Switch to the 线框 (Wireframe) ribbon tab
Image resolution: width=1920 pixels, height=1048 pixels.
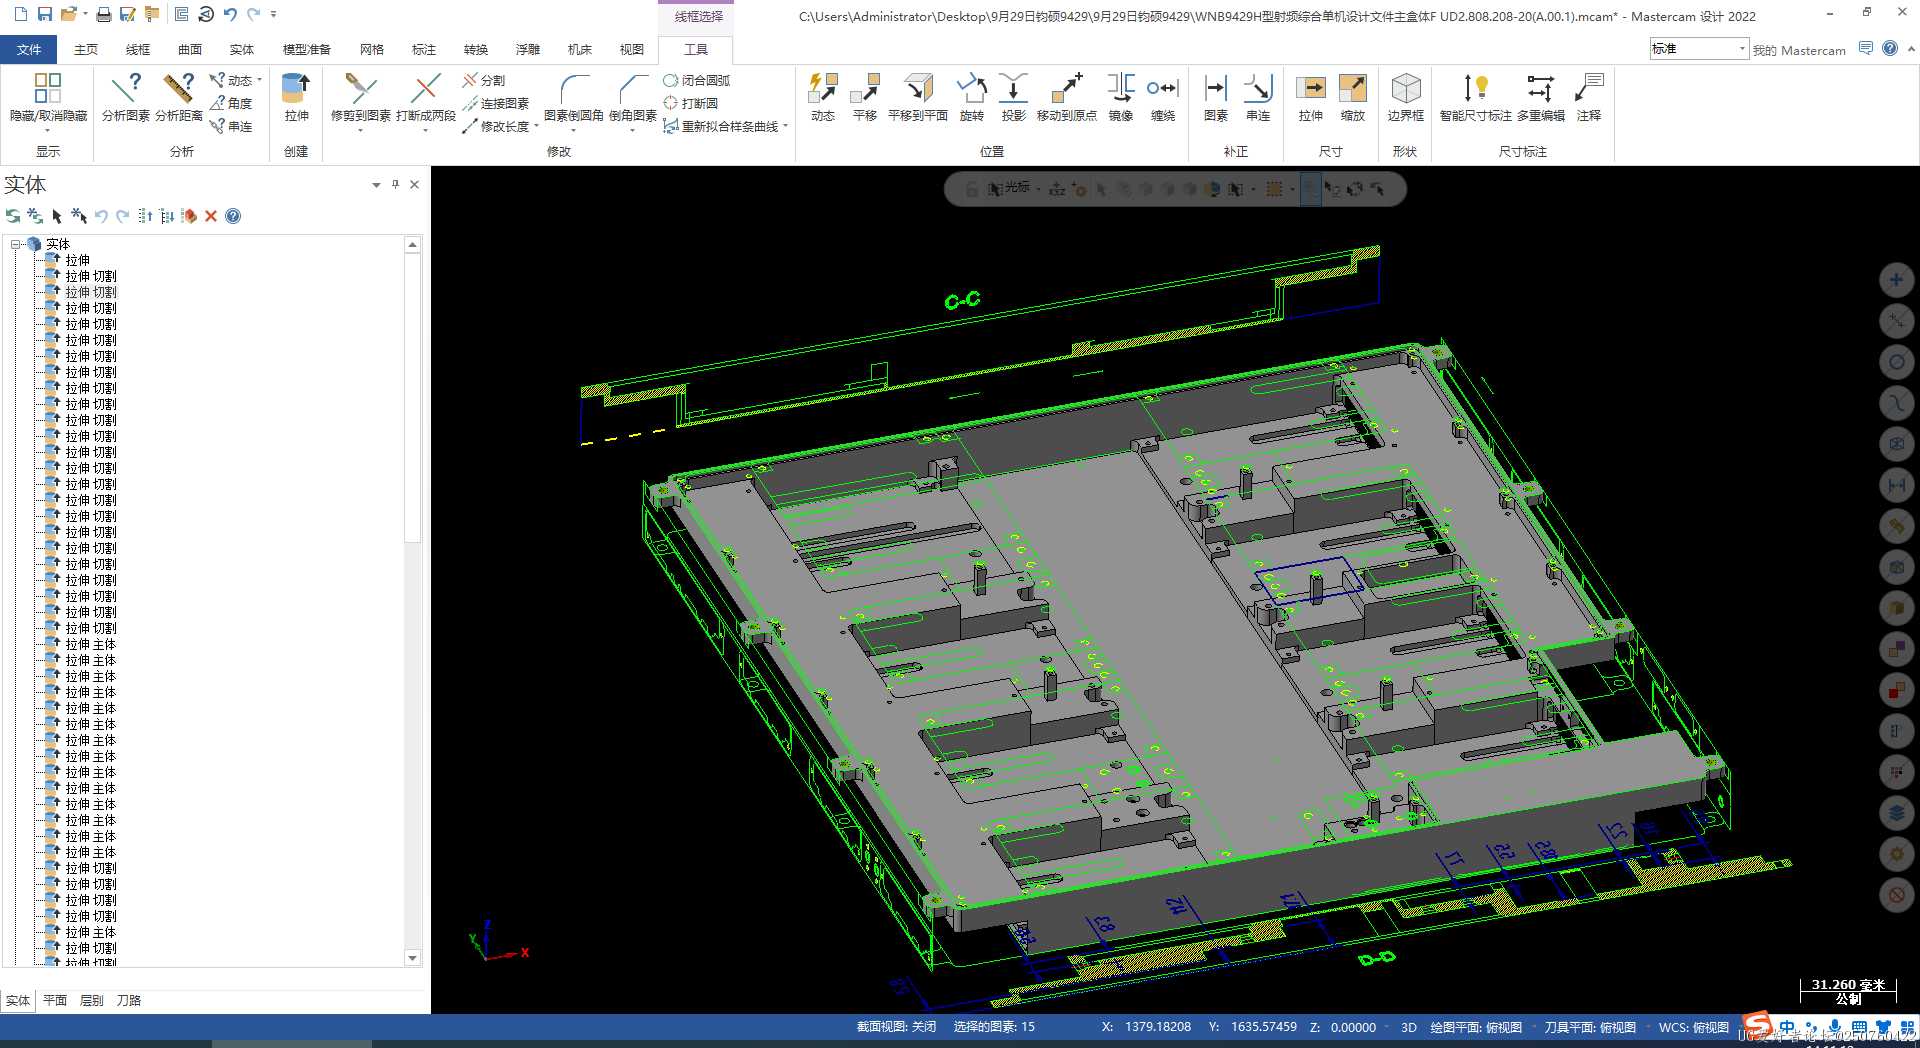pyautogui.click(x=138, y=49)
